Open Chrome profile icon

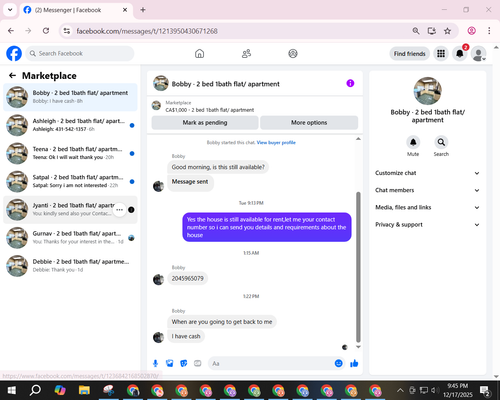pyautogui.click(x=471, y=31)
